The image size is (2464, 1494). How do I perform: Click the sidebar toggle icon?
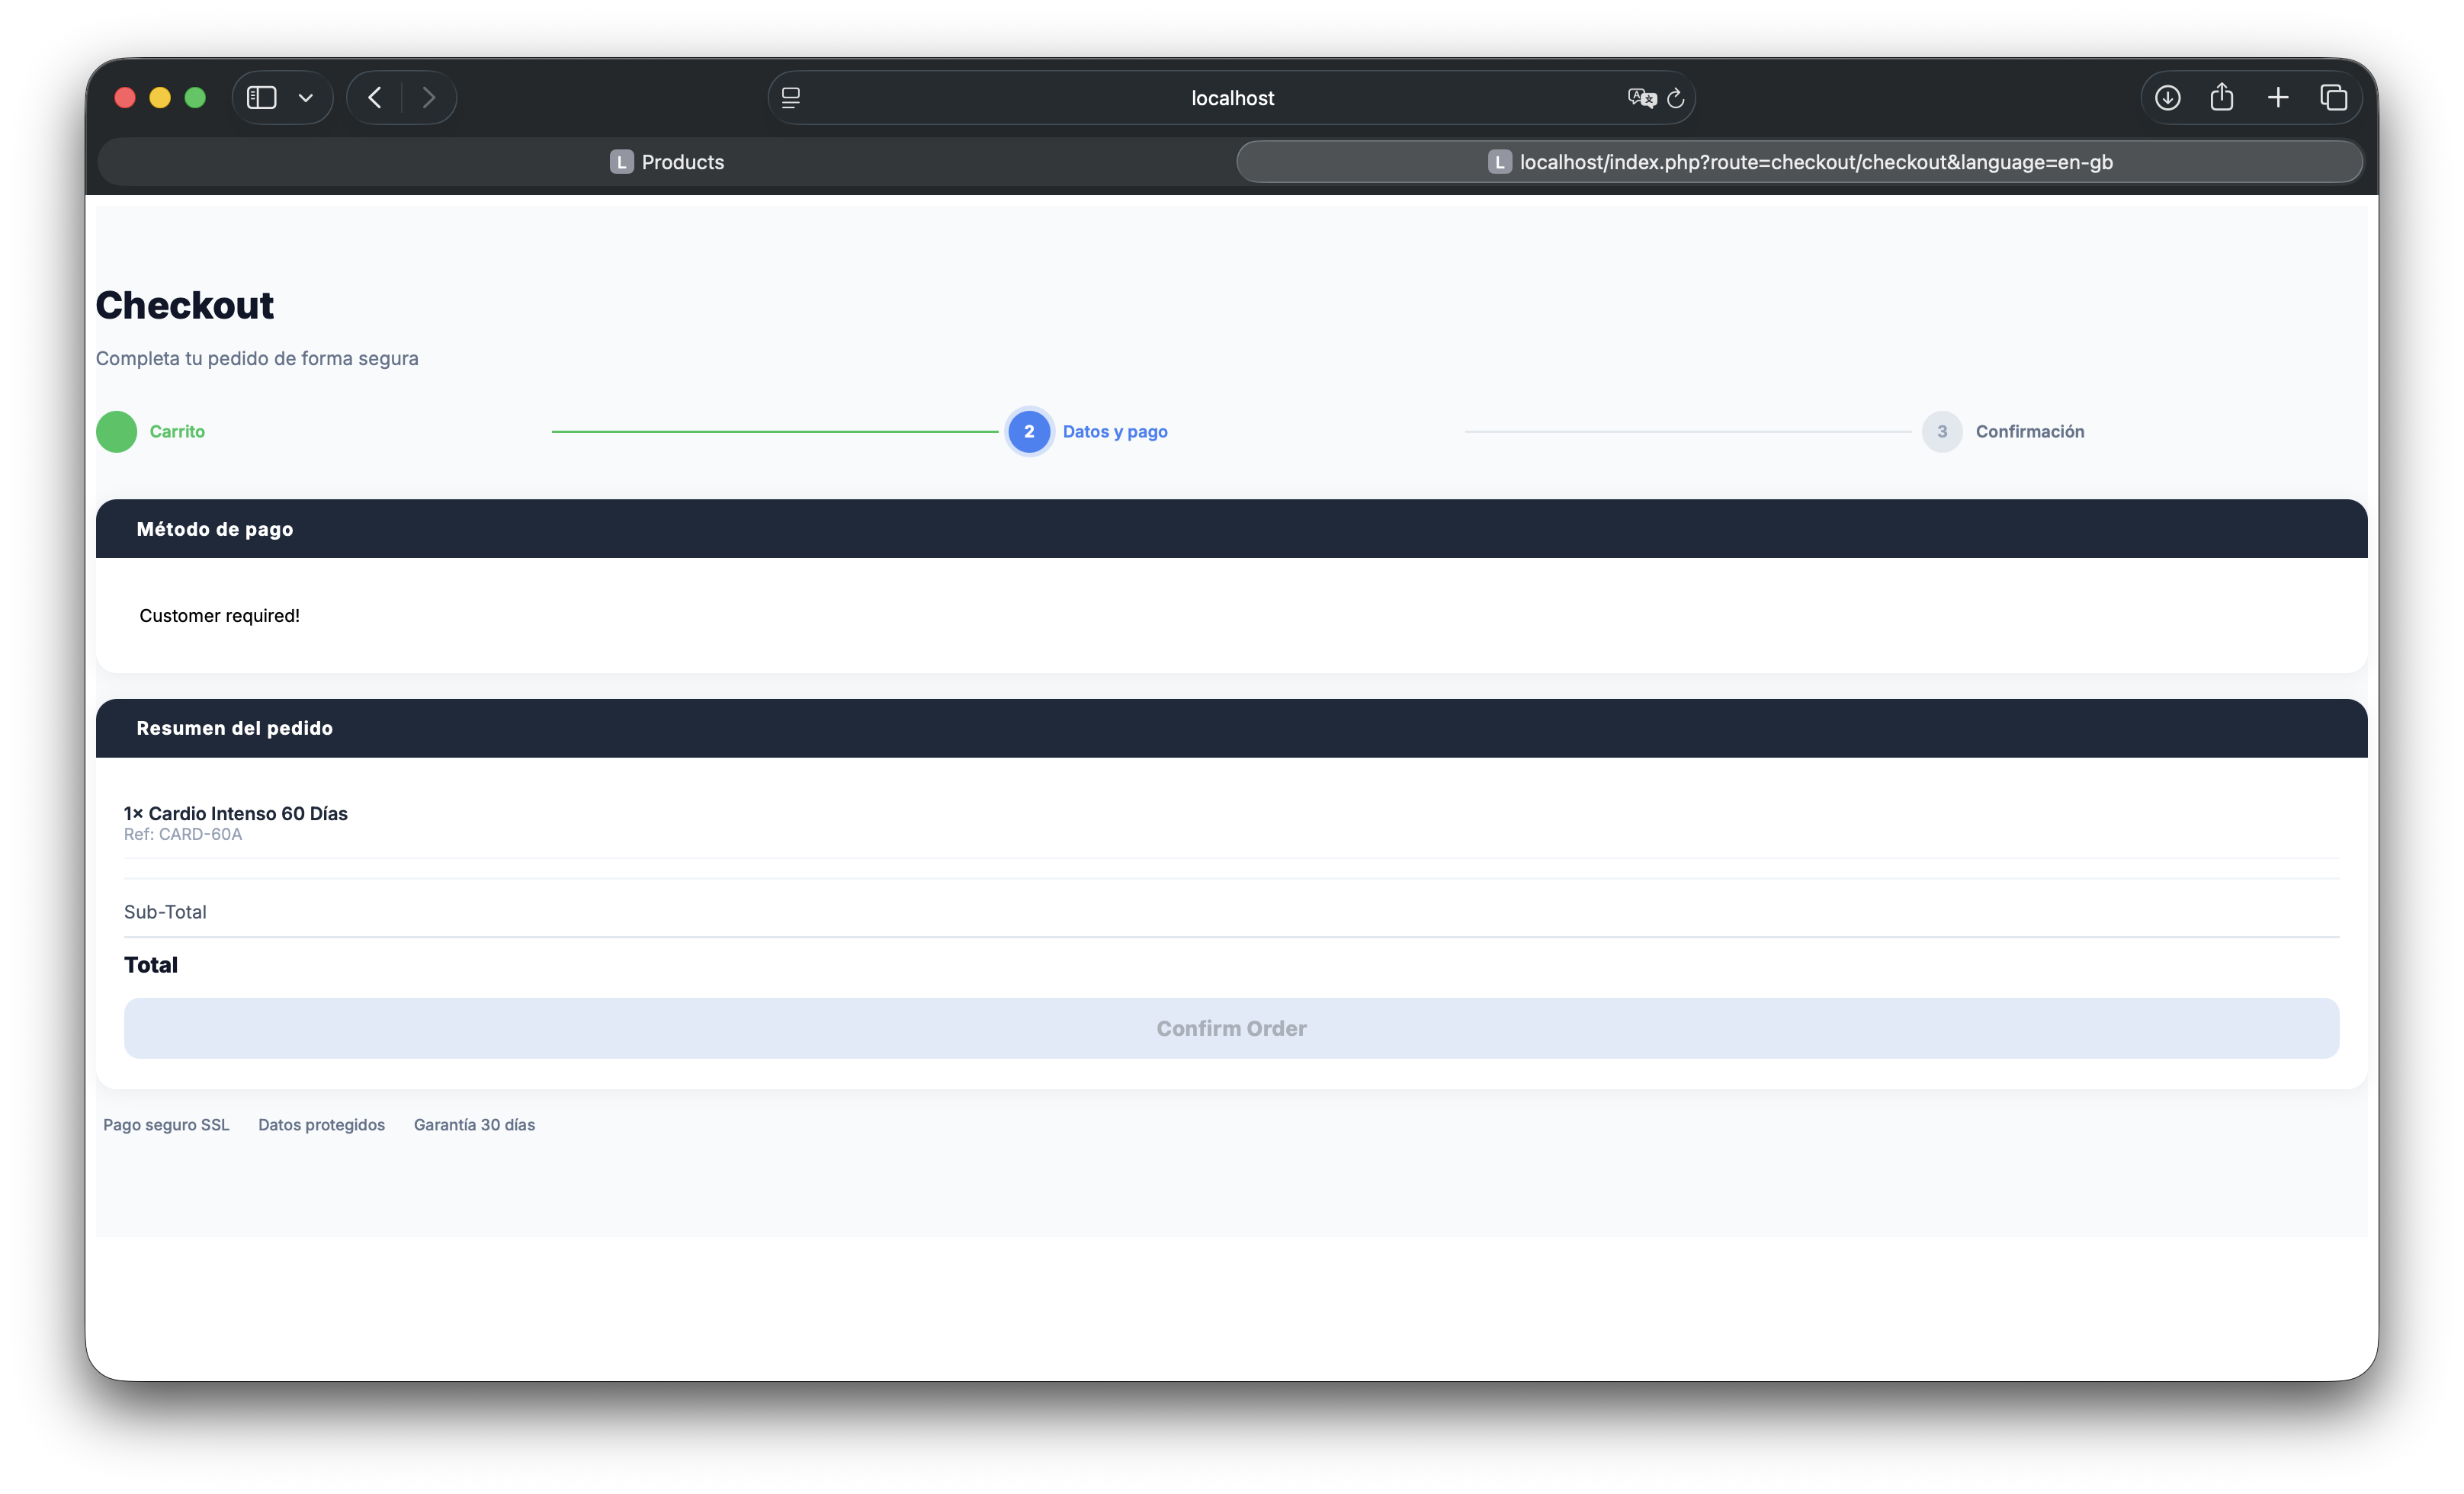tap(261, 97)
